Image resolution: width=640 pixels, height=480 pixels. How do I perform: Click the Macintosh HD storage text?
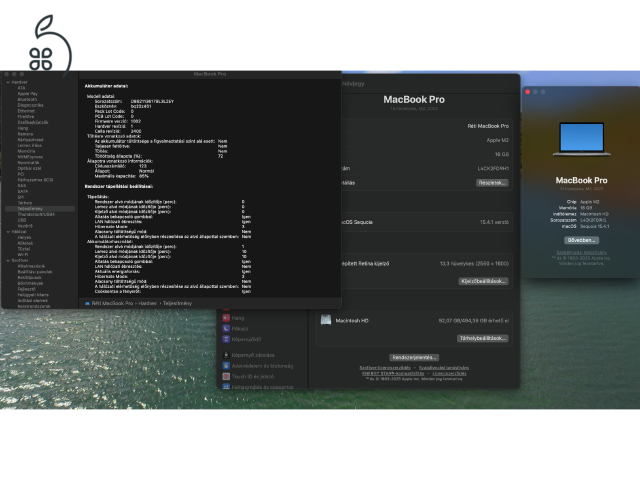[352, 320]
